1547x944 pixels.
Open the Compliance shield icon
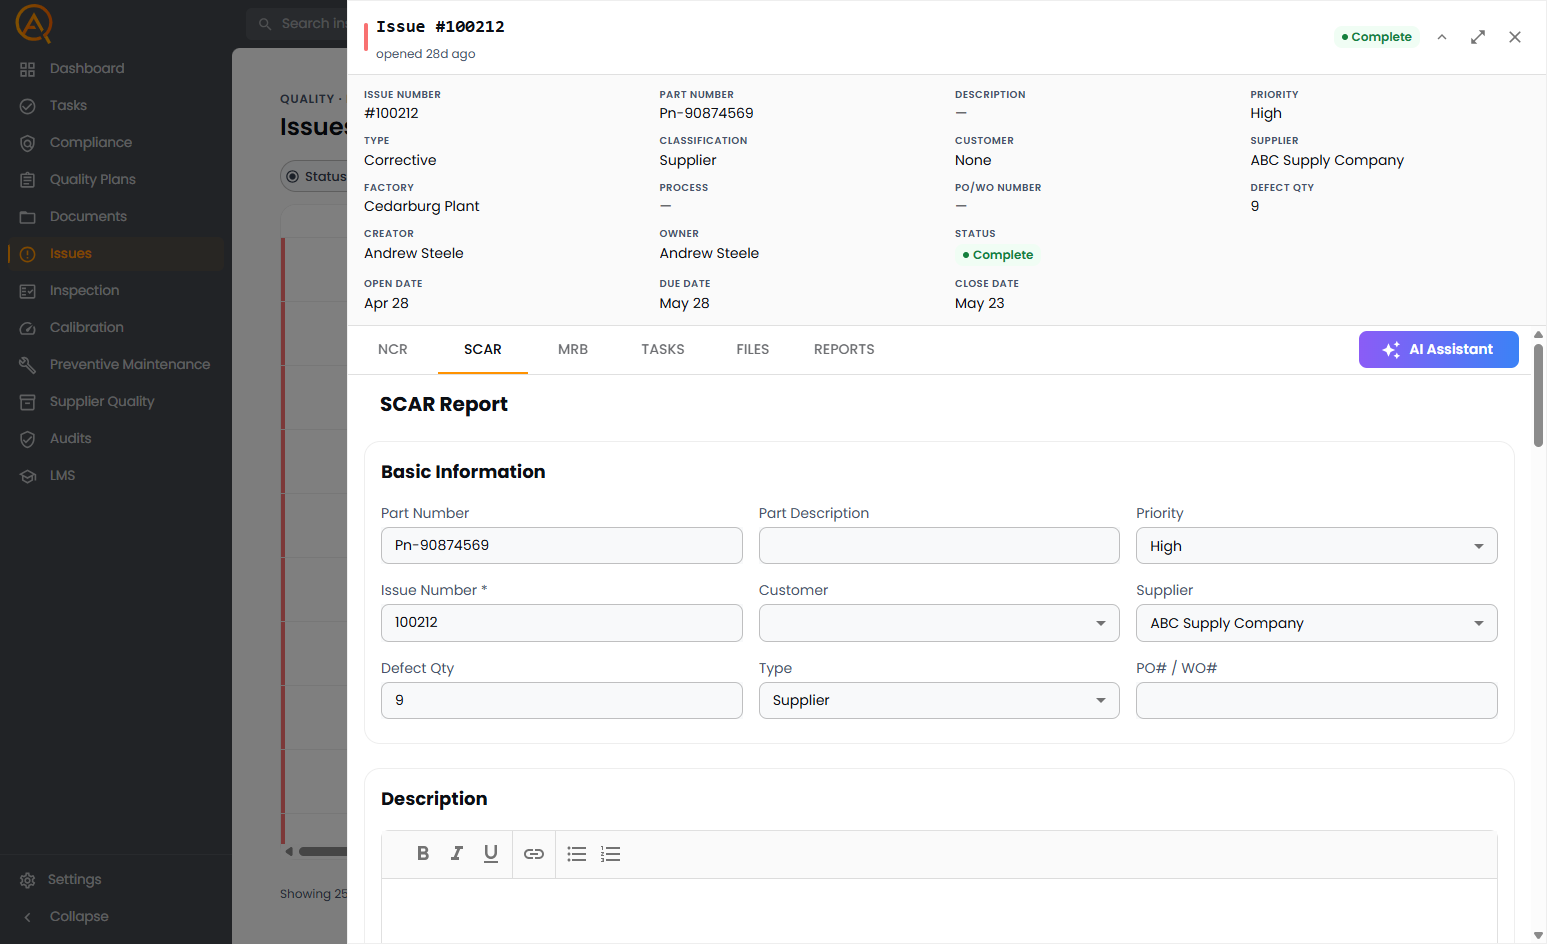click(28, 143)
